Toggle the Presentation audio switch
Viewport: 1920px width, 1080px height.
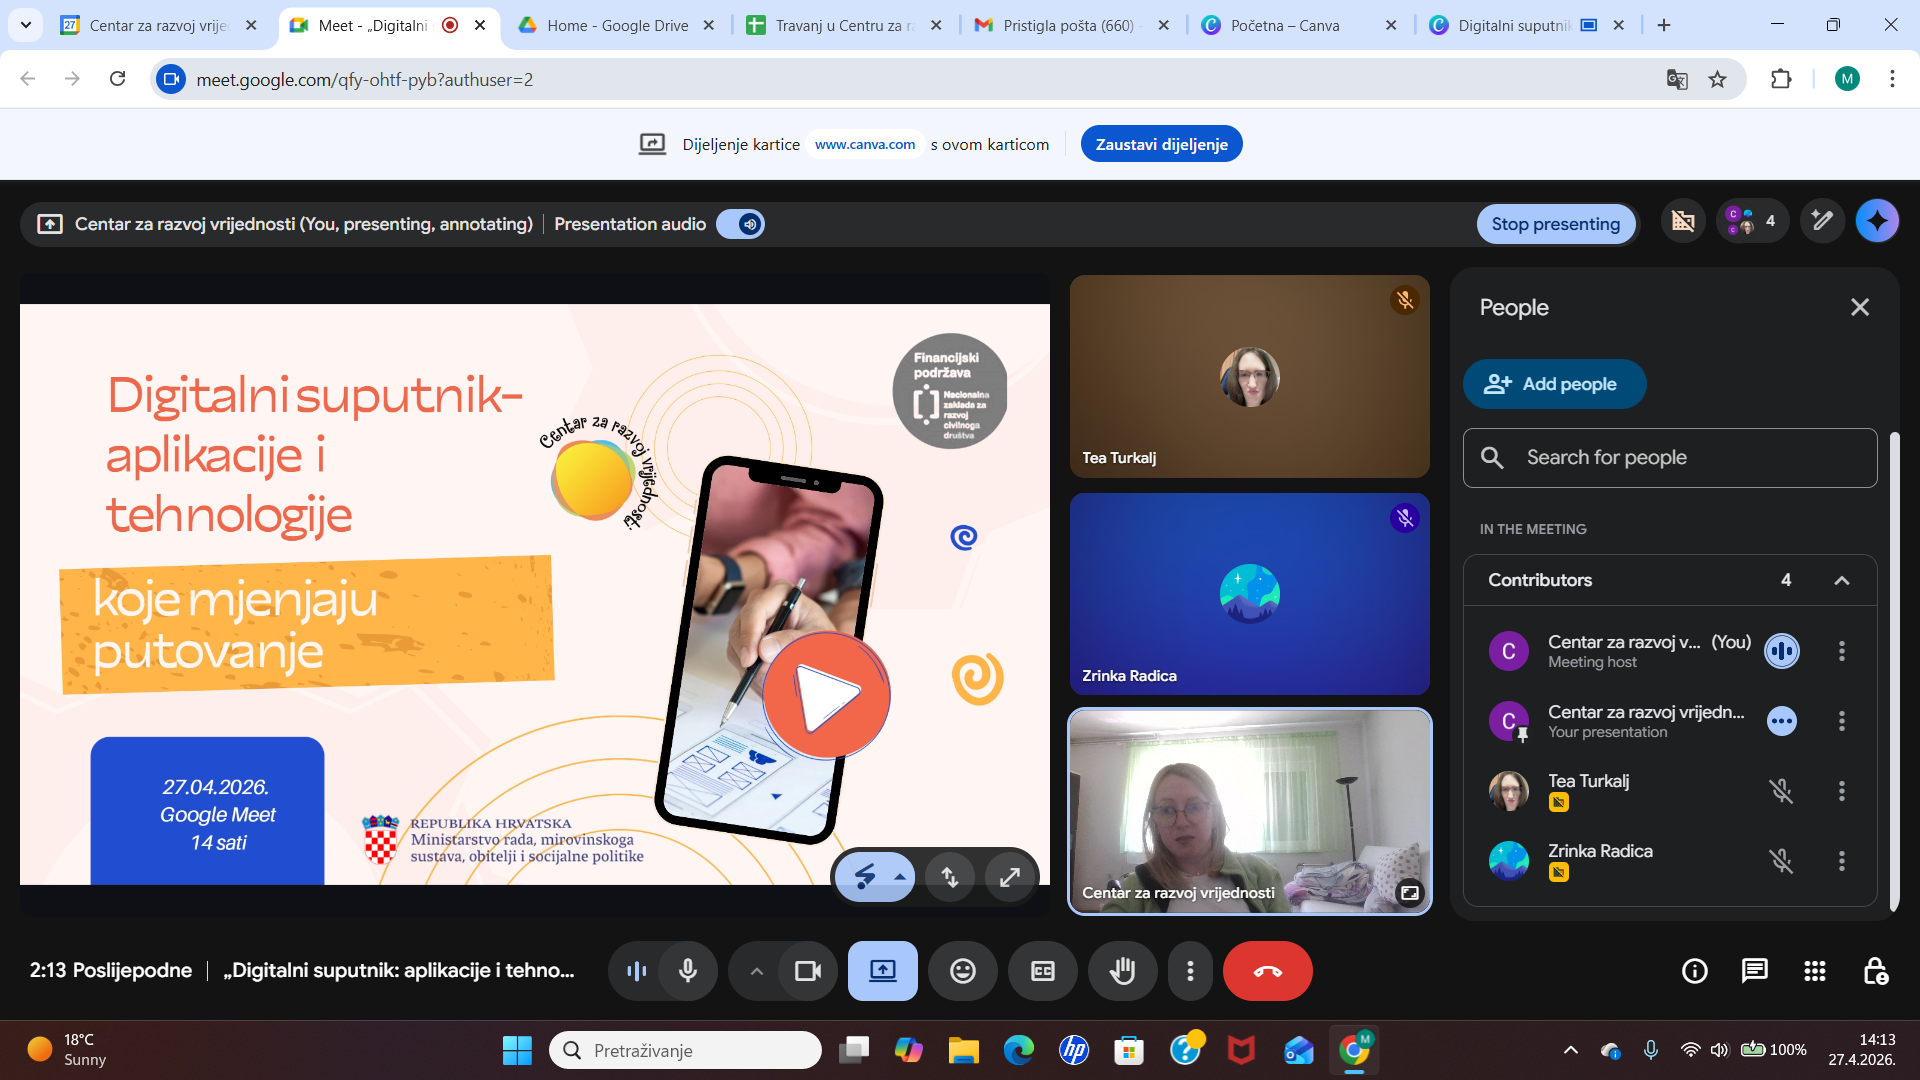pyautogui.click(x=741, y=224)
